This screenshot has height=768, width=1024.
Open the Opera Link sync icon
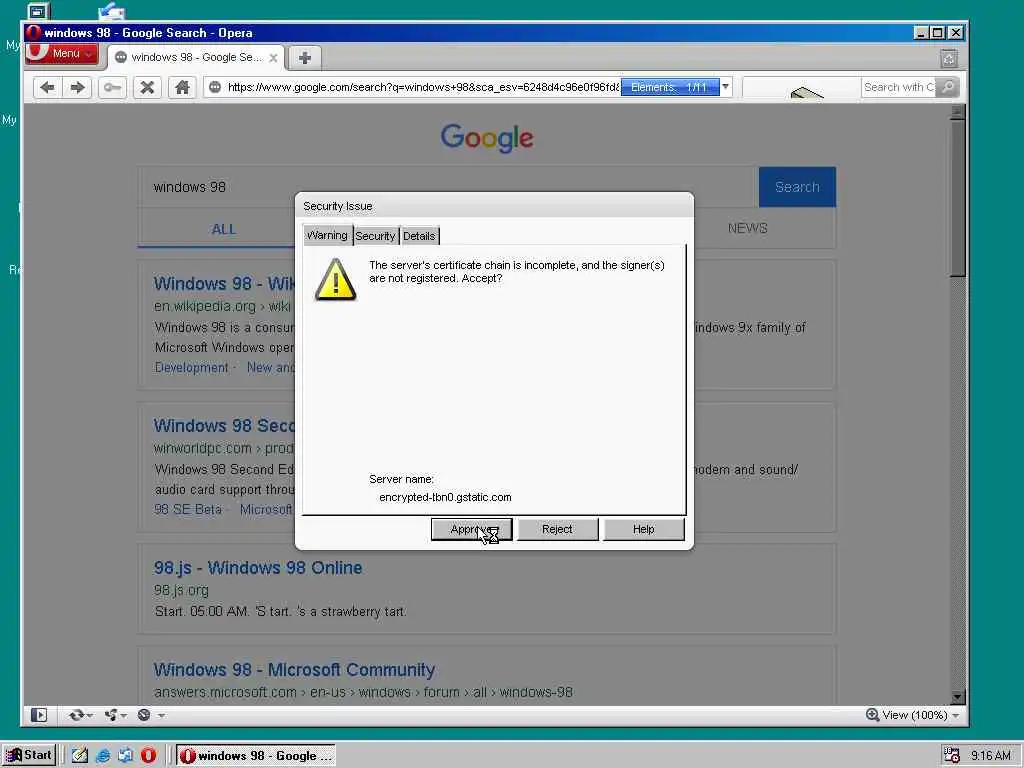click(x=76, y=715)
